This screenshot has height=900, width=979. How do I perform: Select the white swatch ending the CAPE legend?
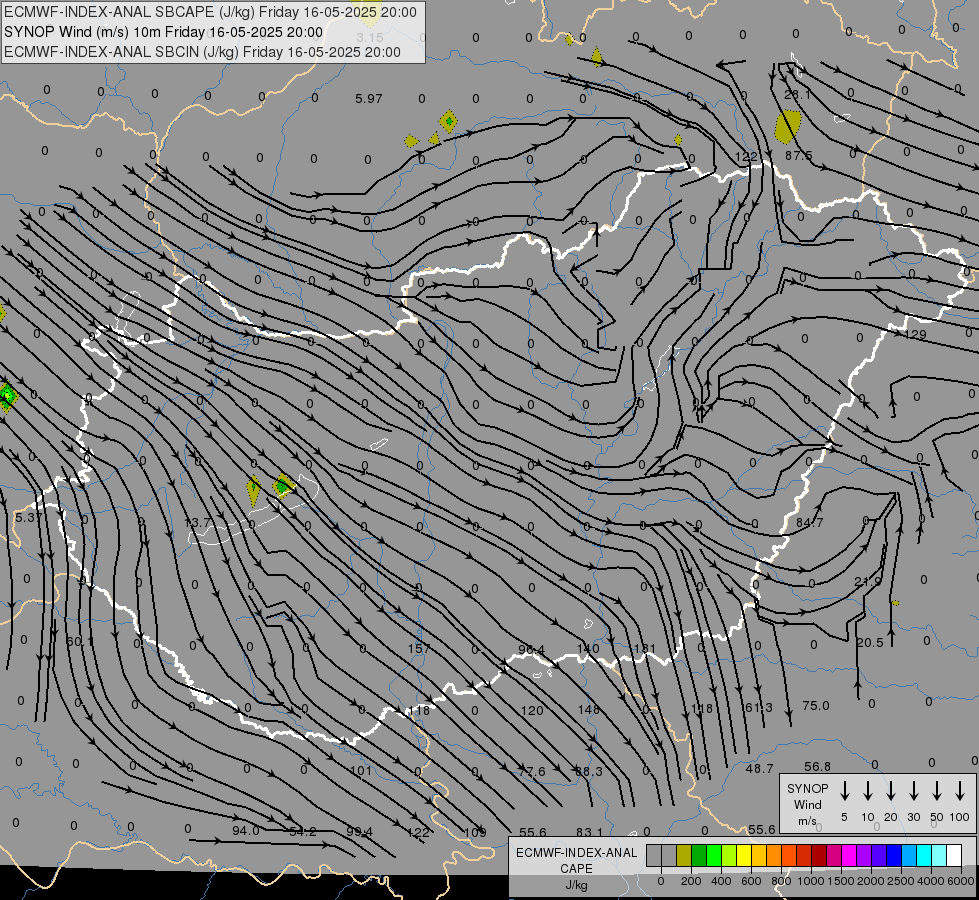(953, 856)
